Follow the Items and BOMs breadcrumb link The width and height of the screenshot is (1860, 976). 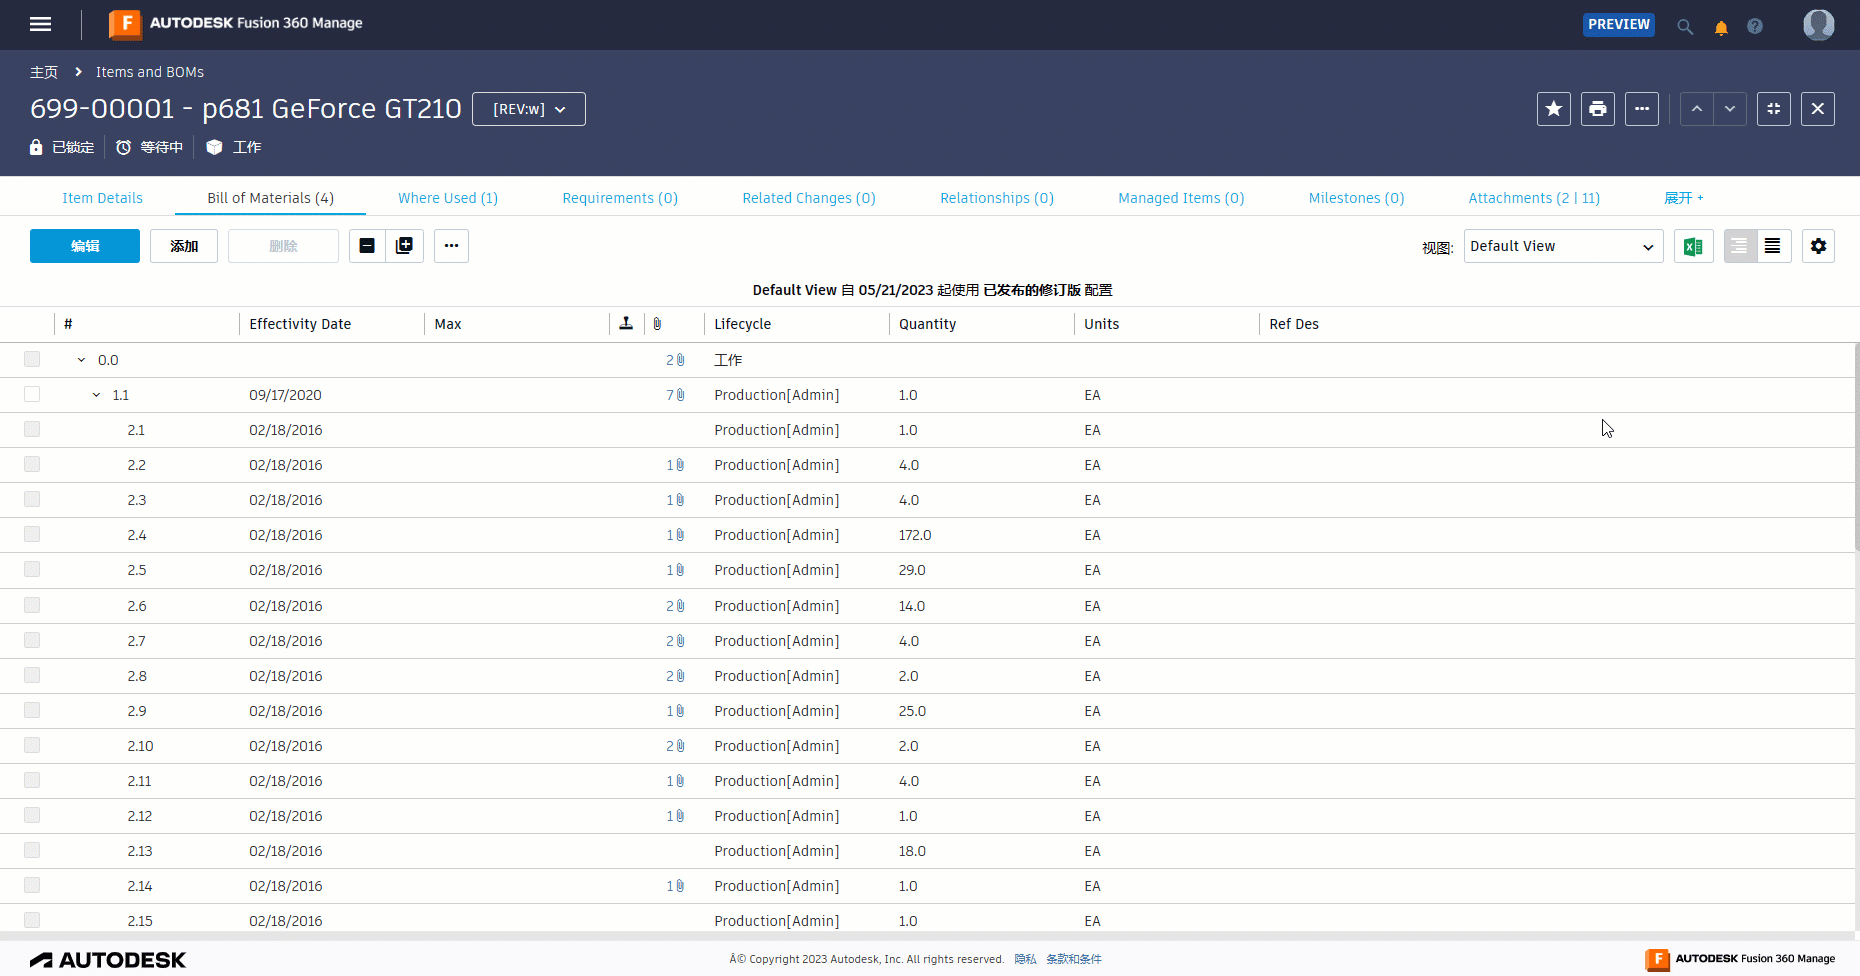149,71
